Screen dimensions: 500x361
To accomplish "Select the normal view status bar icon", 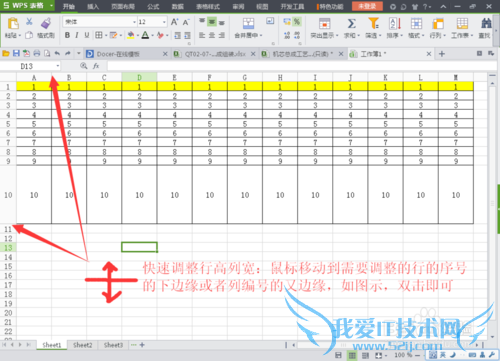I will coord(352,355).
